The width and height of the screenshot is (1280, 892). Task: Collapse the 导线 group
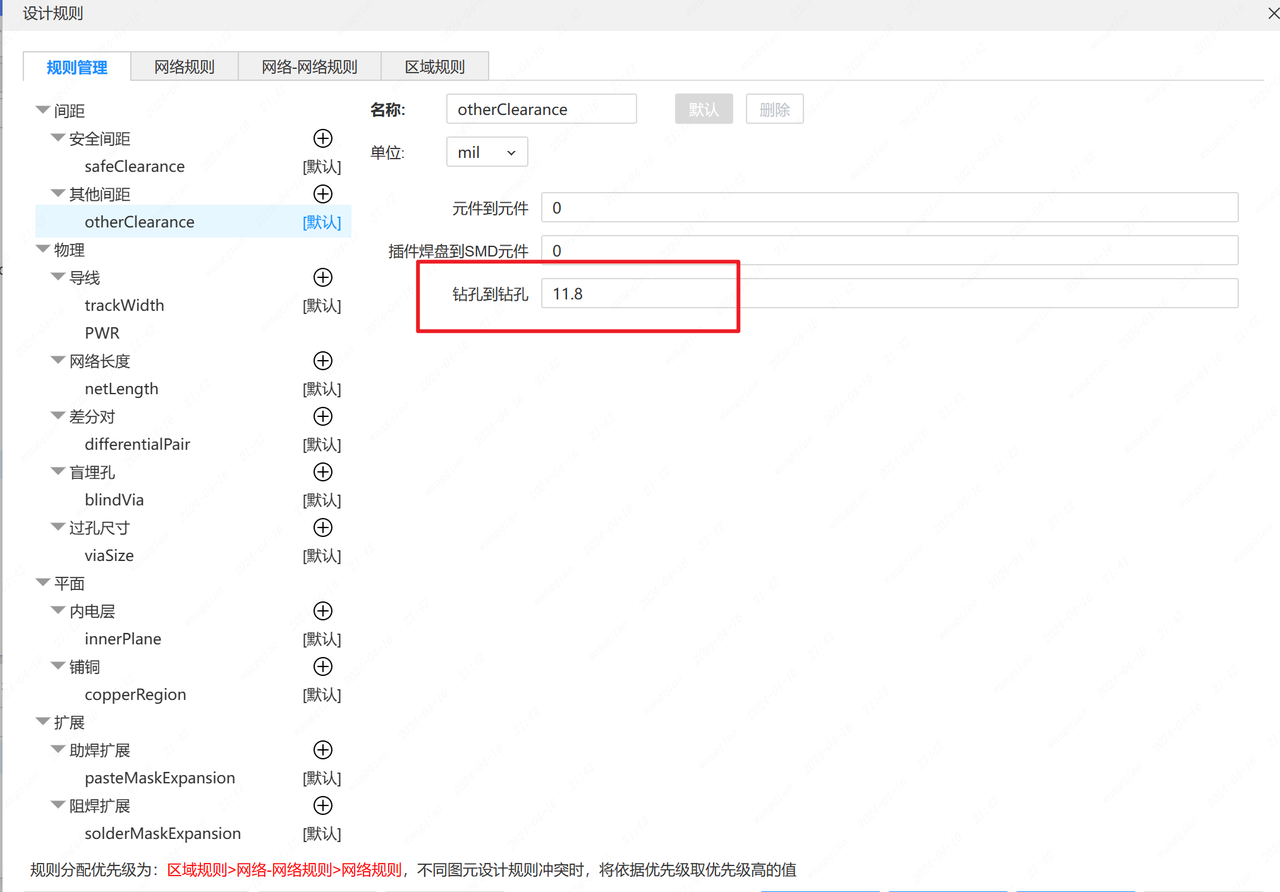pyautogui.click(x=58, y=277)
